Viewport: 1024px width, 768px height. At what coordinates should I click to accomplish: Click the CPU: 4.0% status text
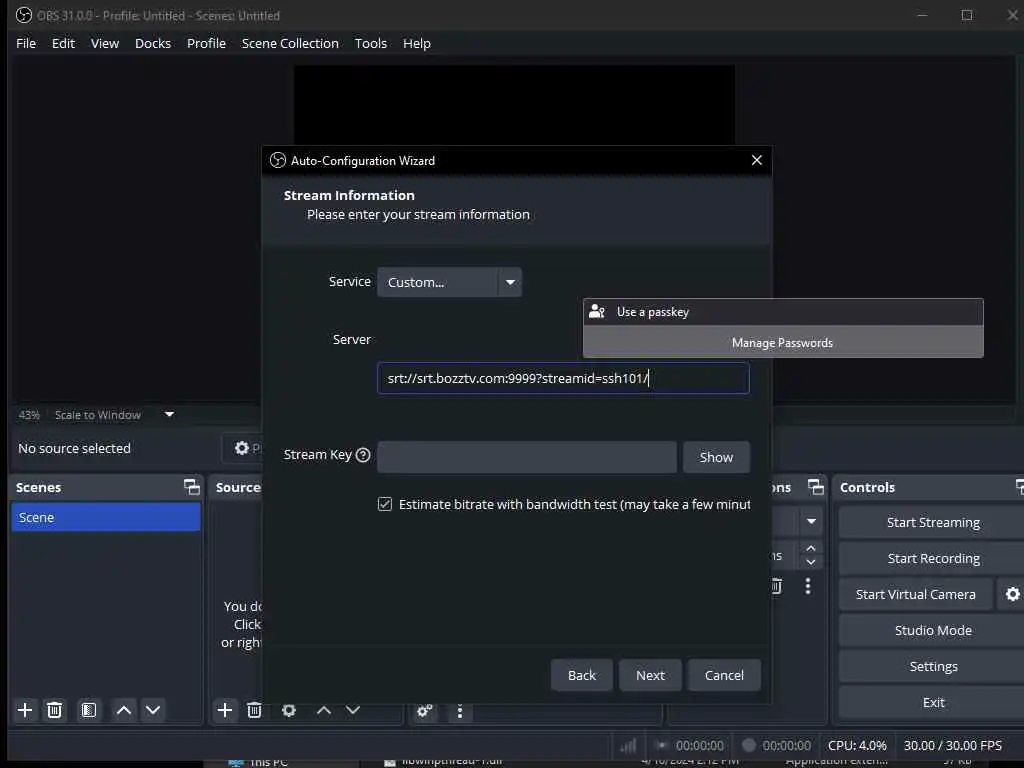[x=857, y=745]
